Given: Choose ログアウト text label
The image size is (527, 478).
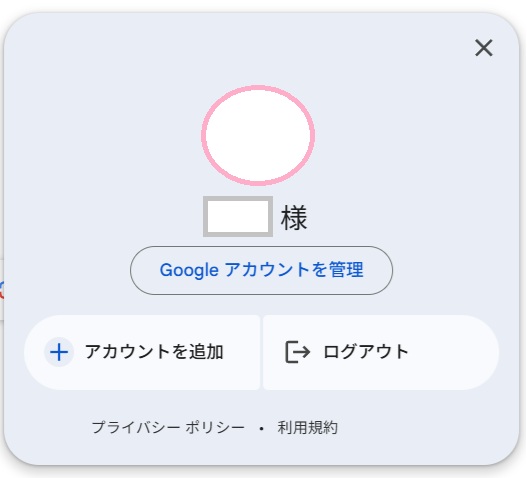Looking at the screenshot, I should 366,352.
